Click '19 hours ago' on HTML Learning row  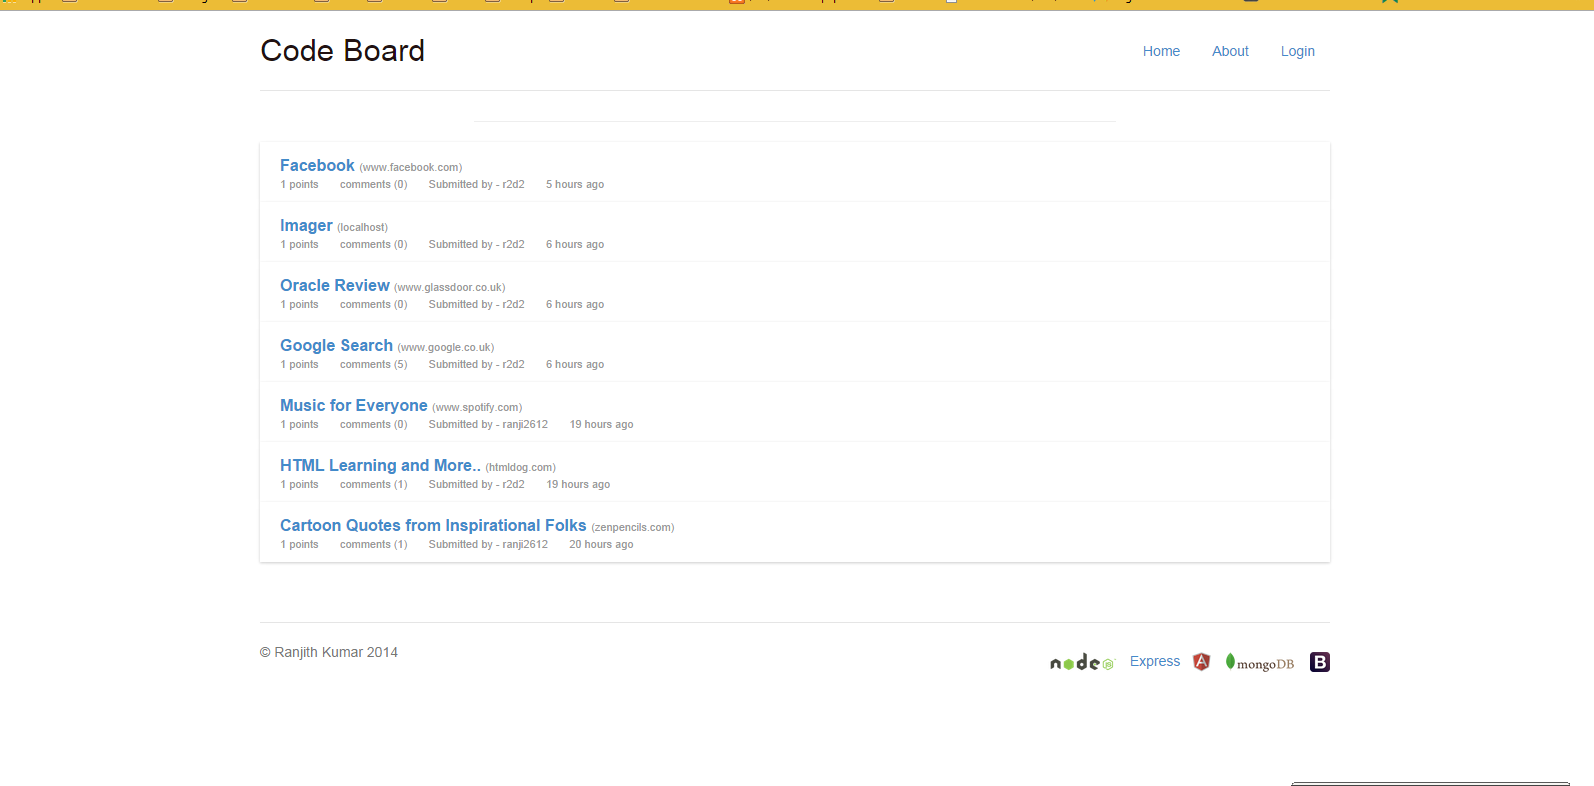click(x=578, y=484)
